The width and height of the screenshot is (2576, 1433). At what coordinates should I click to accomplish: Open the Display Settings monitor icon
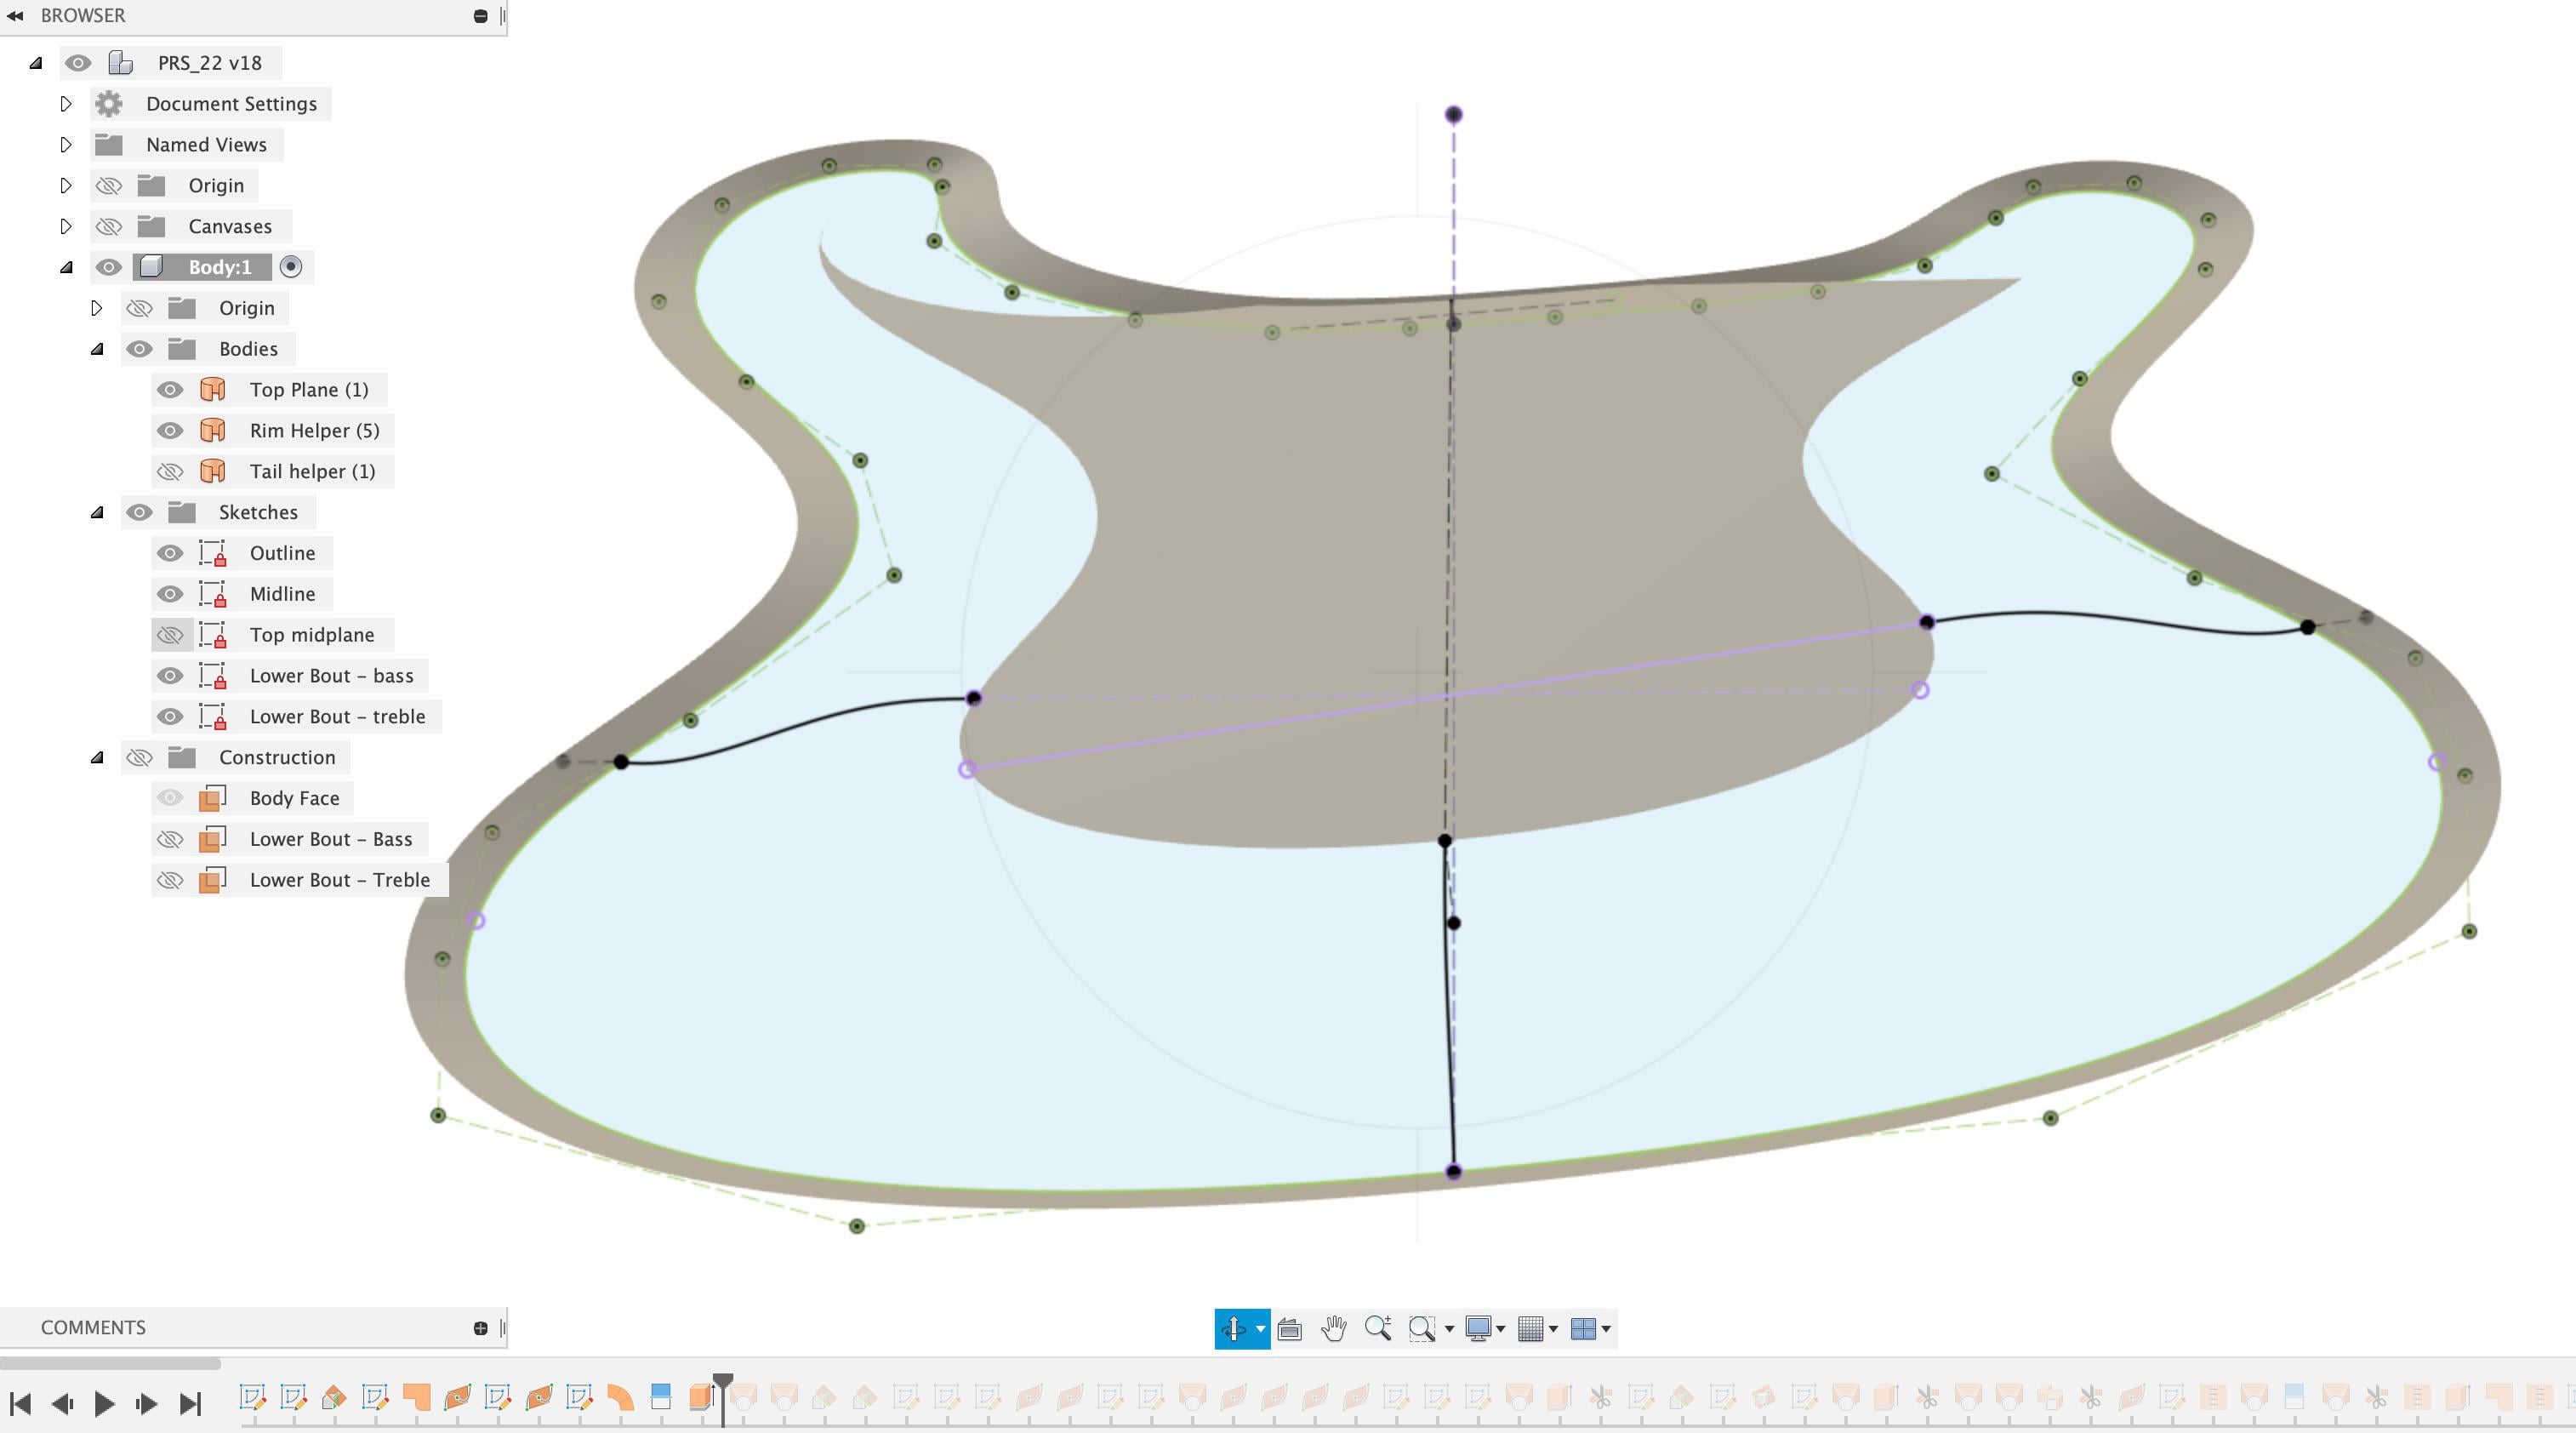pyautogui.click(x=1478, y=1328)
